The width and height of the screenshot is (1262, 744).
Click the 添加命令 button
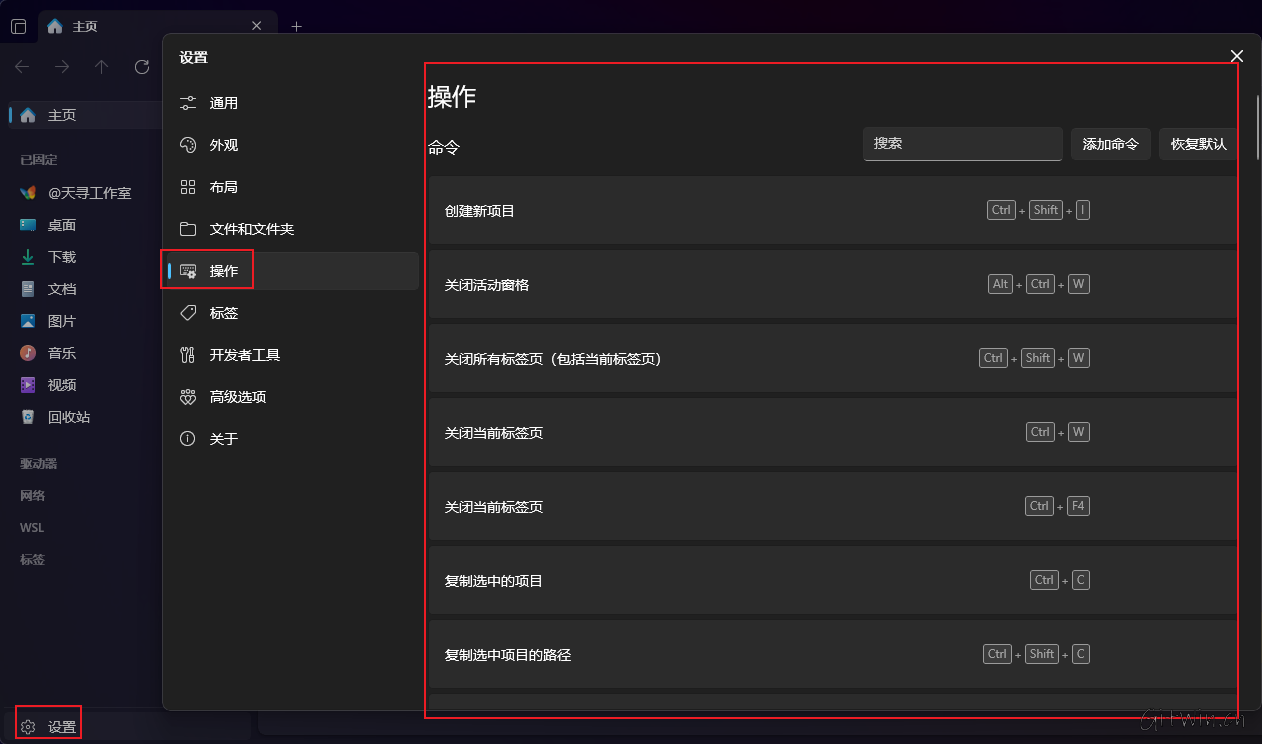point(1110,144)
